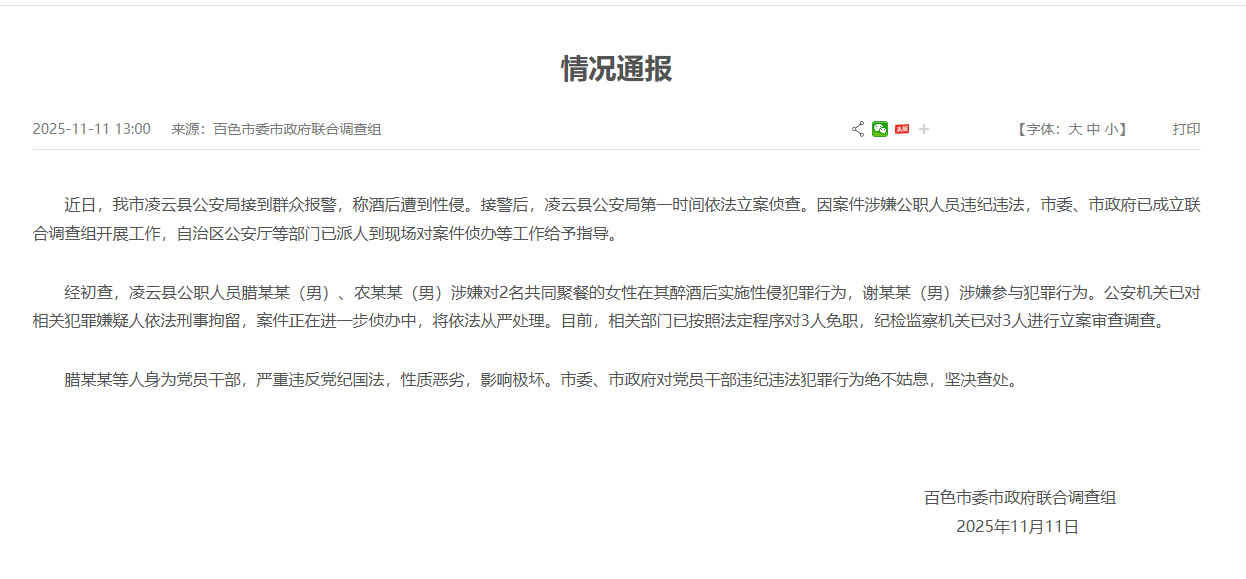This screenshot has width=1246, height=579.
Task: Click the source label 百色市委市政府联合调查组
Action: [298, 128]
